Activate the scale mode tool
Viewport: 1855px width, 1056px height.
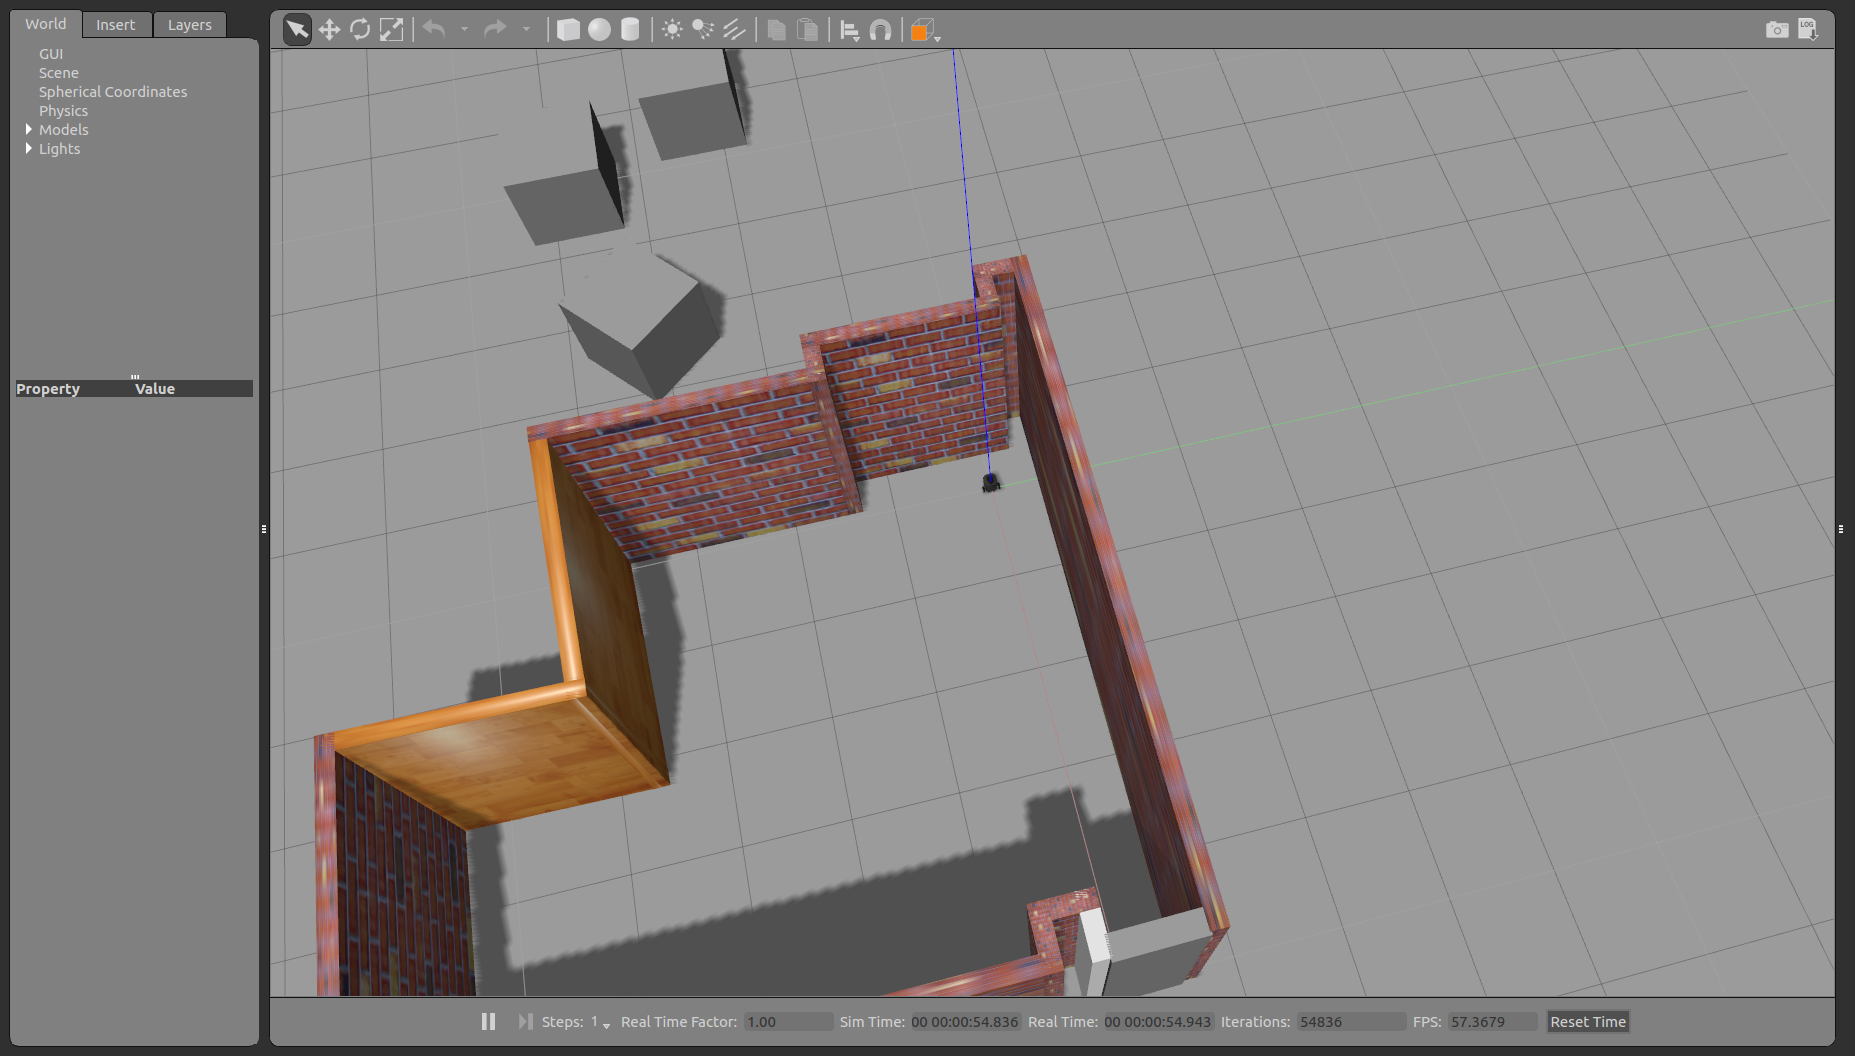[x=392, y=30]
